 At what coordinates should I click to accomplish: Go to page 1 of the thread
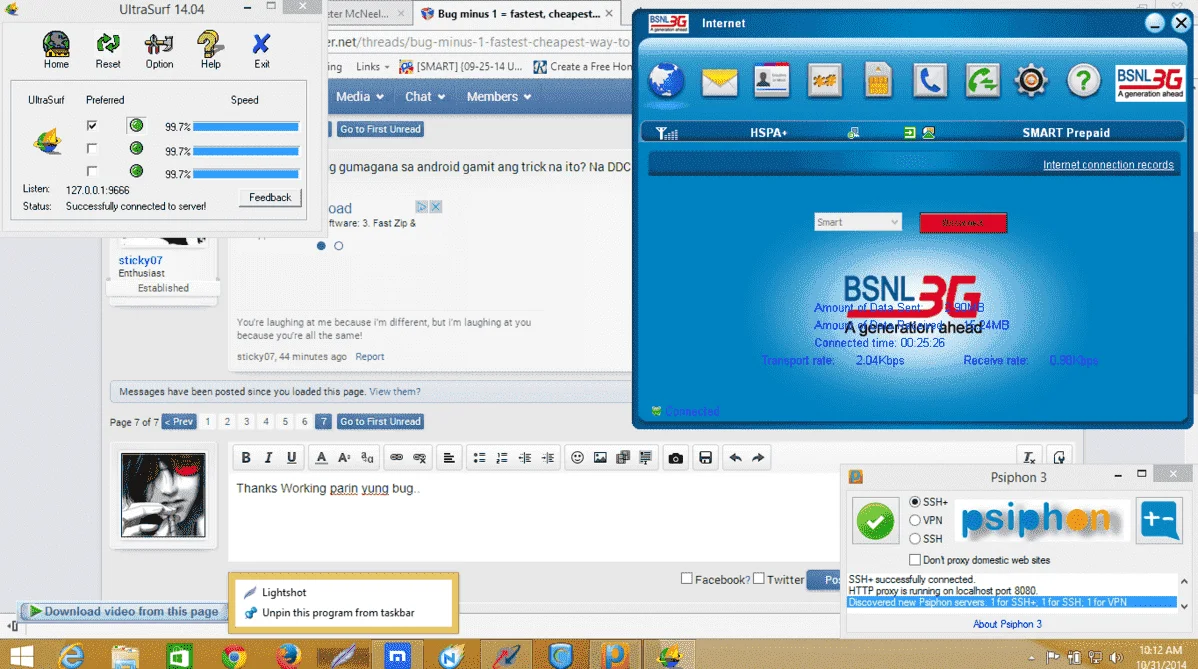point(207,422)
